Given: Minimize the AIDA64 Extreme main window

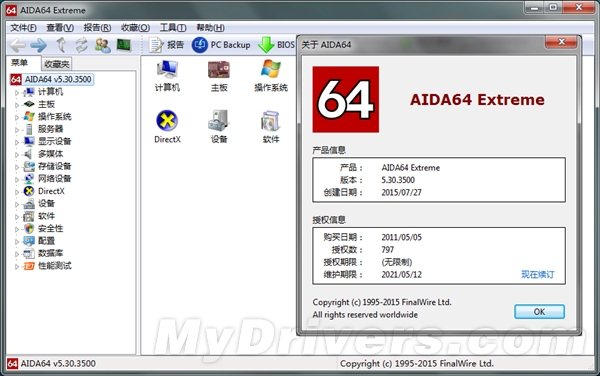Looking at the screenshot, I should pos(535,7).
